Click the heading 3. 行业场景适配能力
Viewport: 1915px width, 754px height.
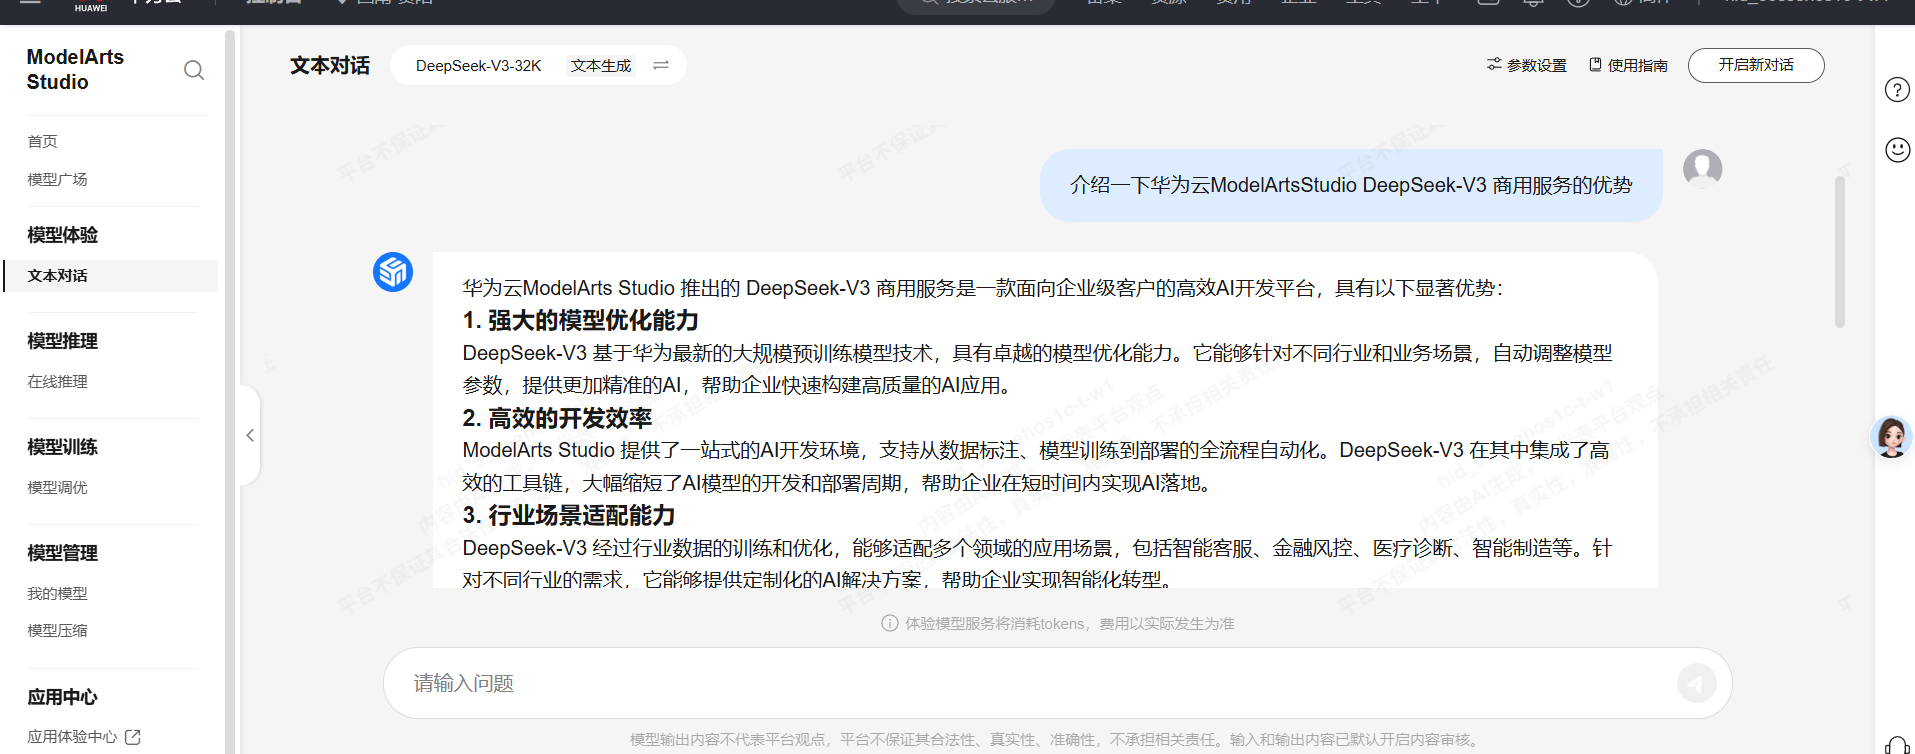(569, 515)
